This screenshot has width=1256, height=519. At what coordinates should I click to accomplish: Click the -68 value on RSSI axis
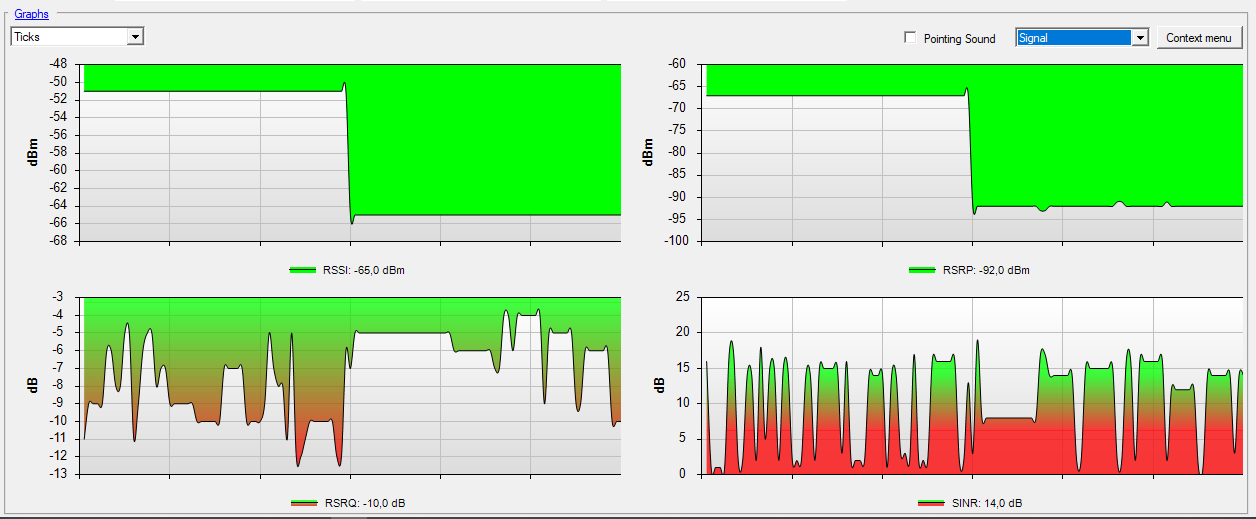point(58,240)
